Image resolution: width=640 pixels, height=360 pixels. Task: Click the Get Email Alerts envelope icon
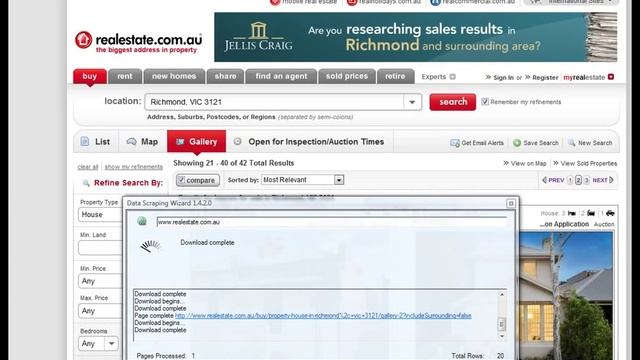(455, 143)
